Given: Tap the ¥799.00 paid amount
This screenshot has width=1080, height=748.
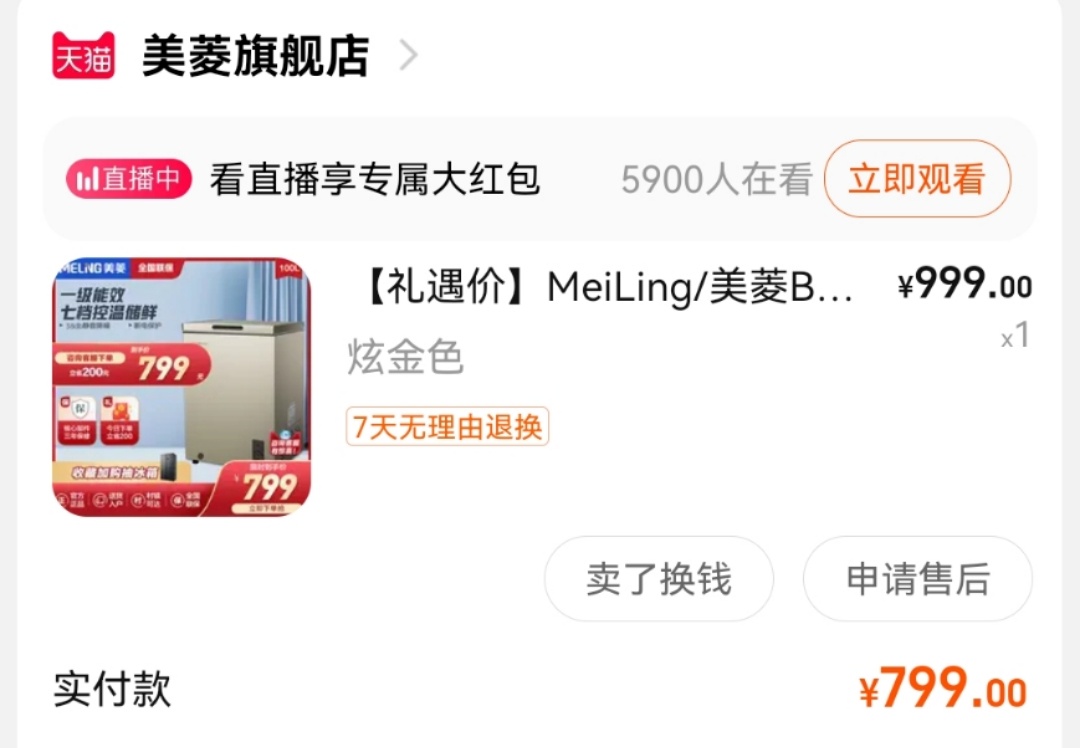Looking at the screenshot, I should [943, 688].
